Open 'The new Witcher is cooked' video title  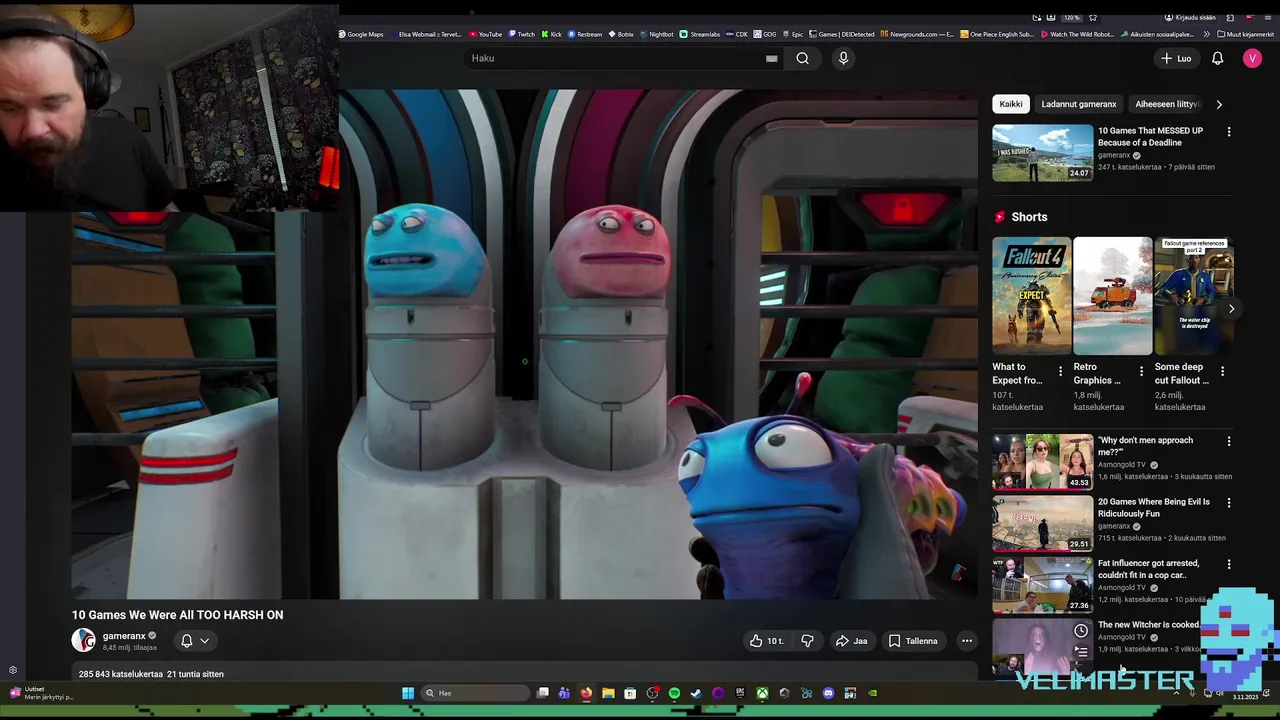[1148, 624]
